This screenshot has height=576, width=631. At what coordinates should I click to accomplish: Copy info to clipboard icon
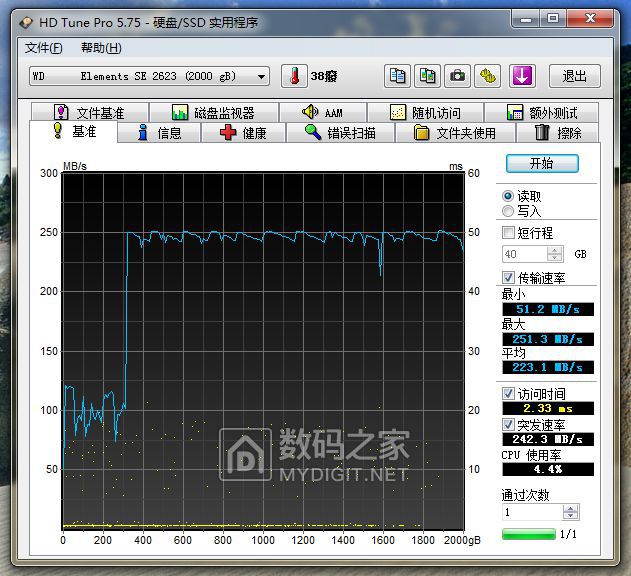pyautogui.click(x=397, y=76)
